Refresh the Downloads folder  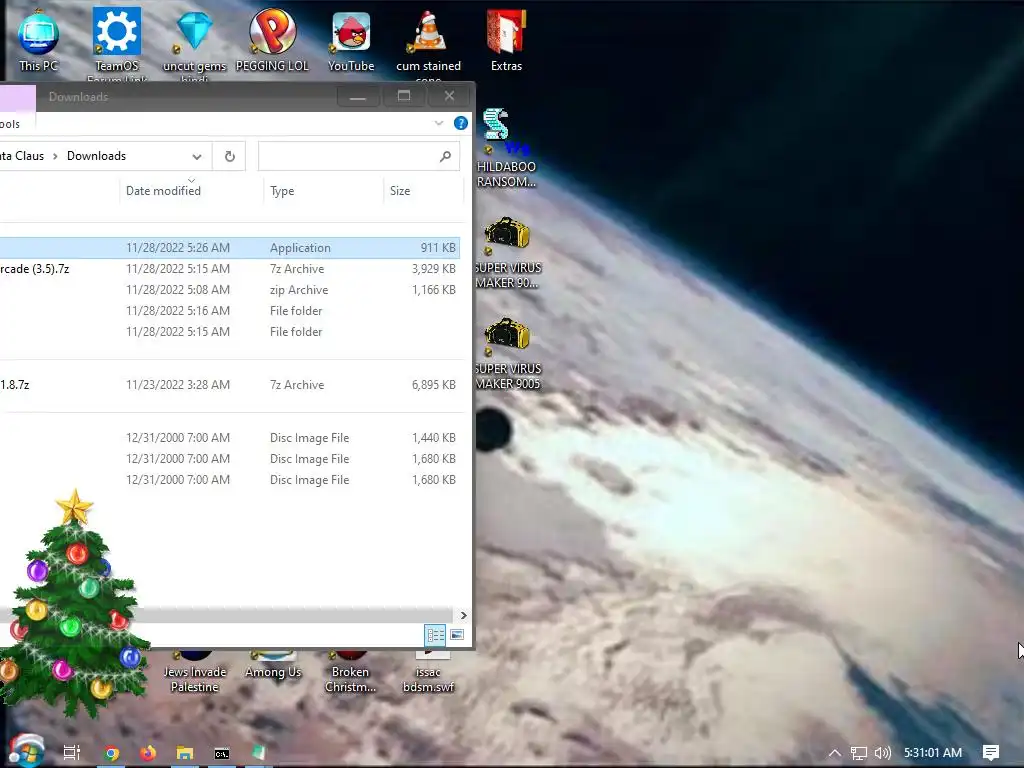229,156
